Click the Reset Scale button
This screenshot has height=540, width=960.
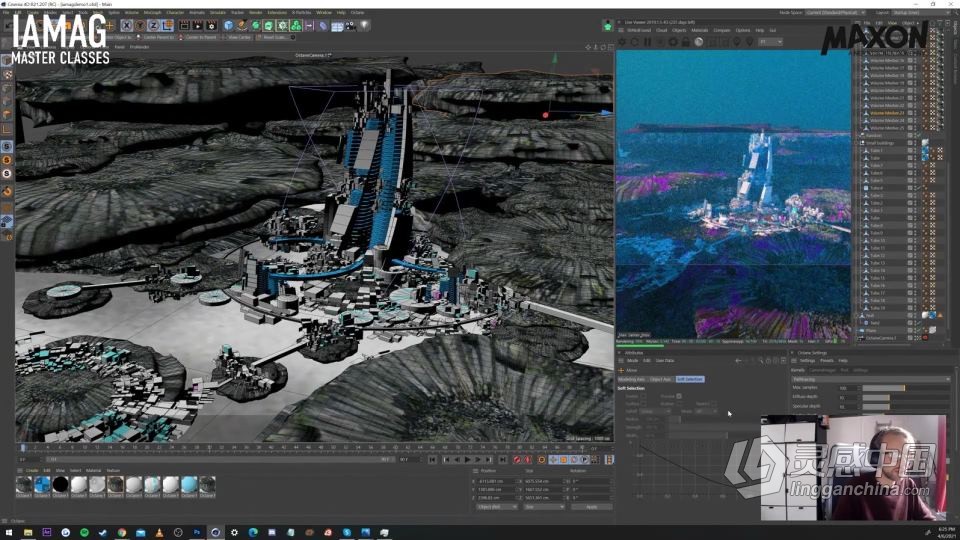point(274,37)
